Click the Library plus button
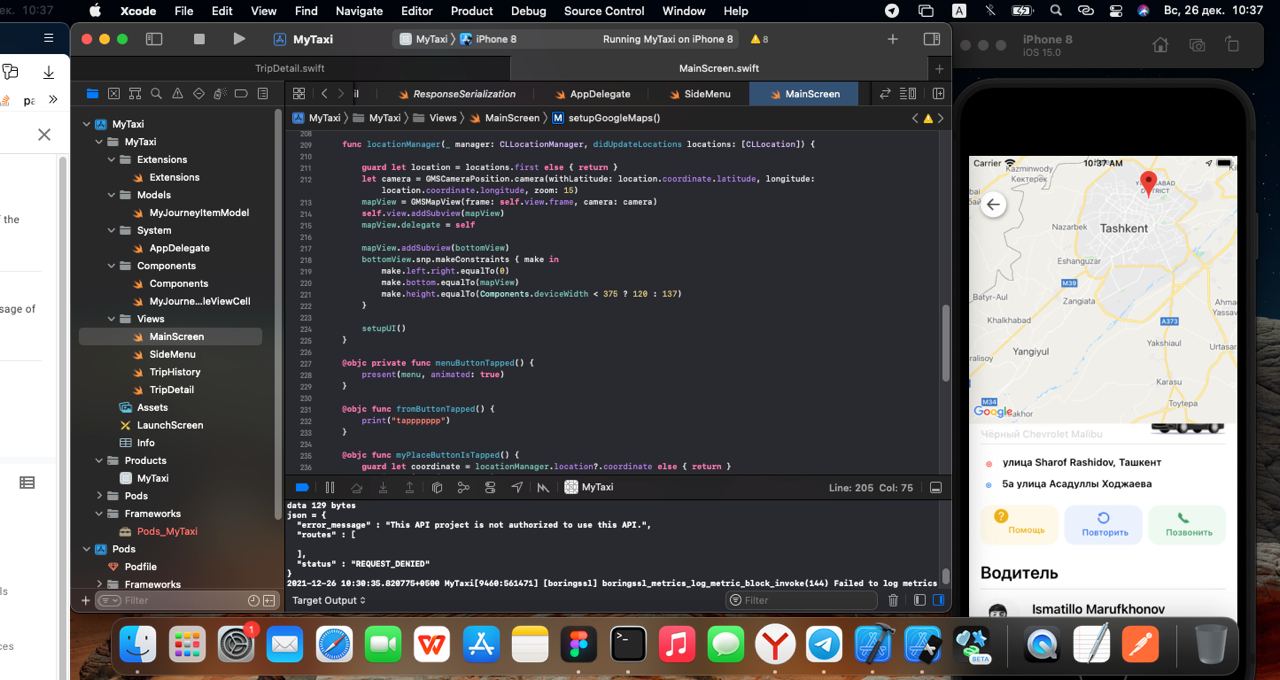The height and width of the screenshot is (680, 1280). (x=892, y=39)
